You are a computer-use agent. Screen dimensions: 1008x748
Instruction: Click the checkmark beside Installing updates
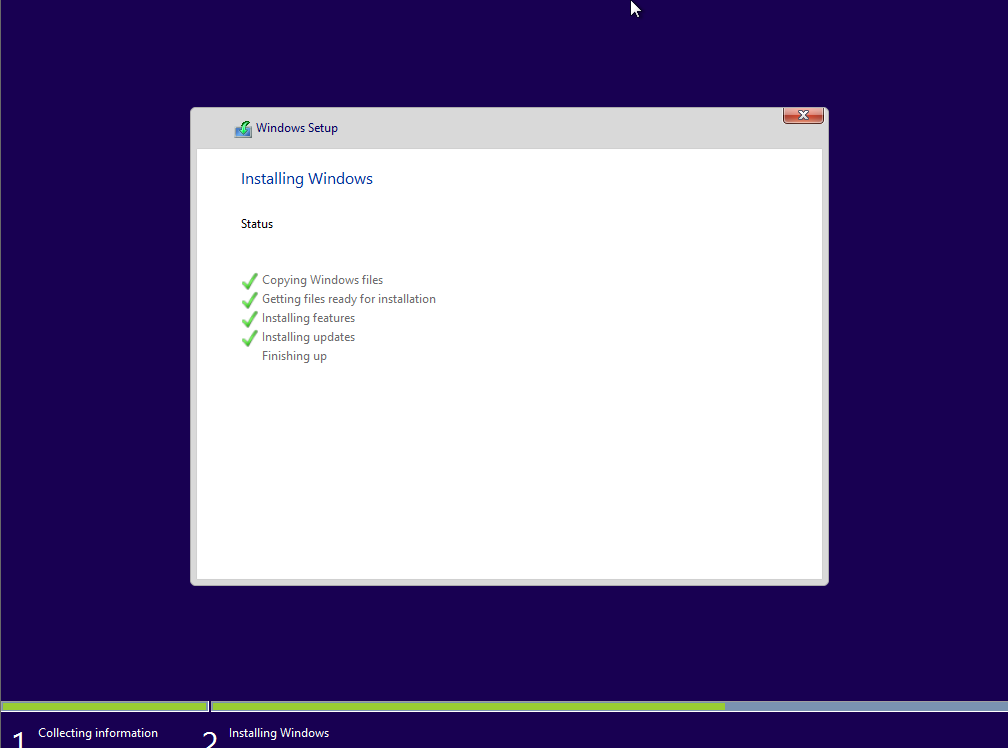pyautogui.click(x=249, y=338)
